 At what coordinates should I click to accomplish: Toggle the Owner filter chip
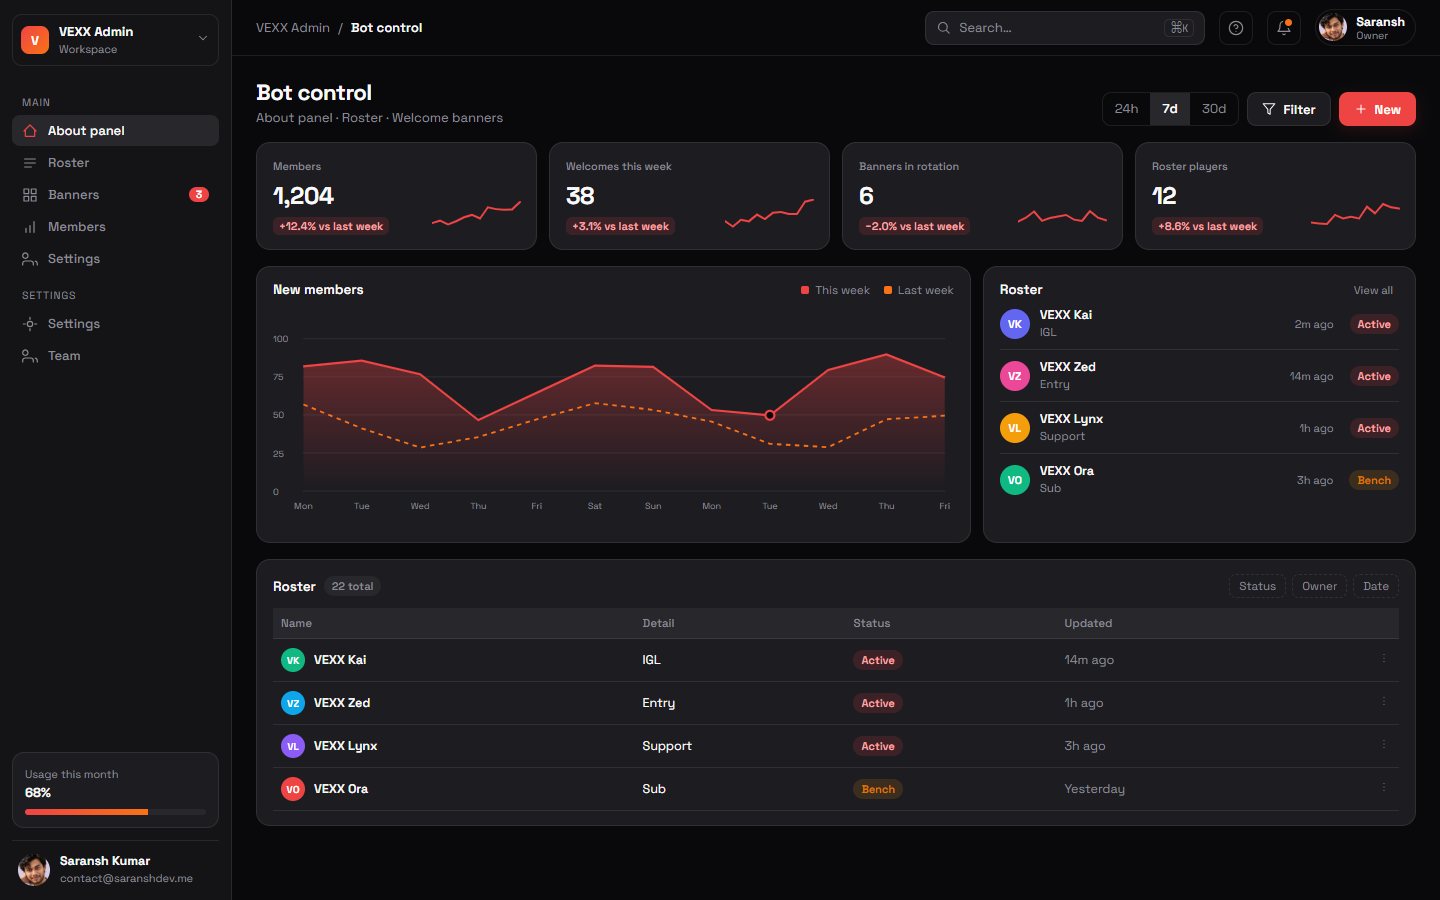tap(1319, 586)
